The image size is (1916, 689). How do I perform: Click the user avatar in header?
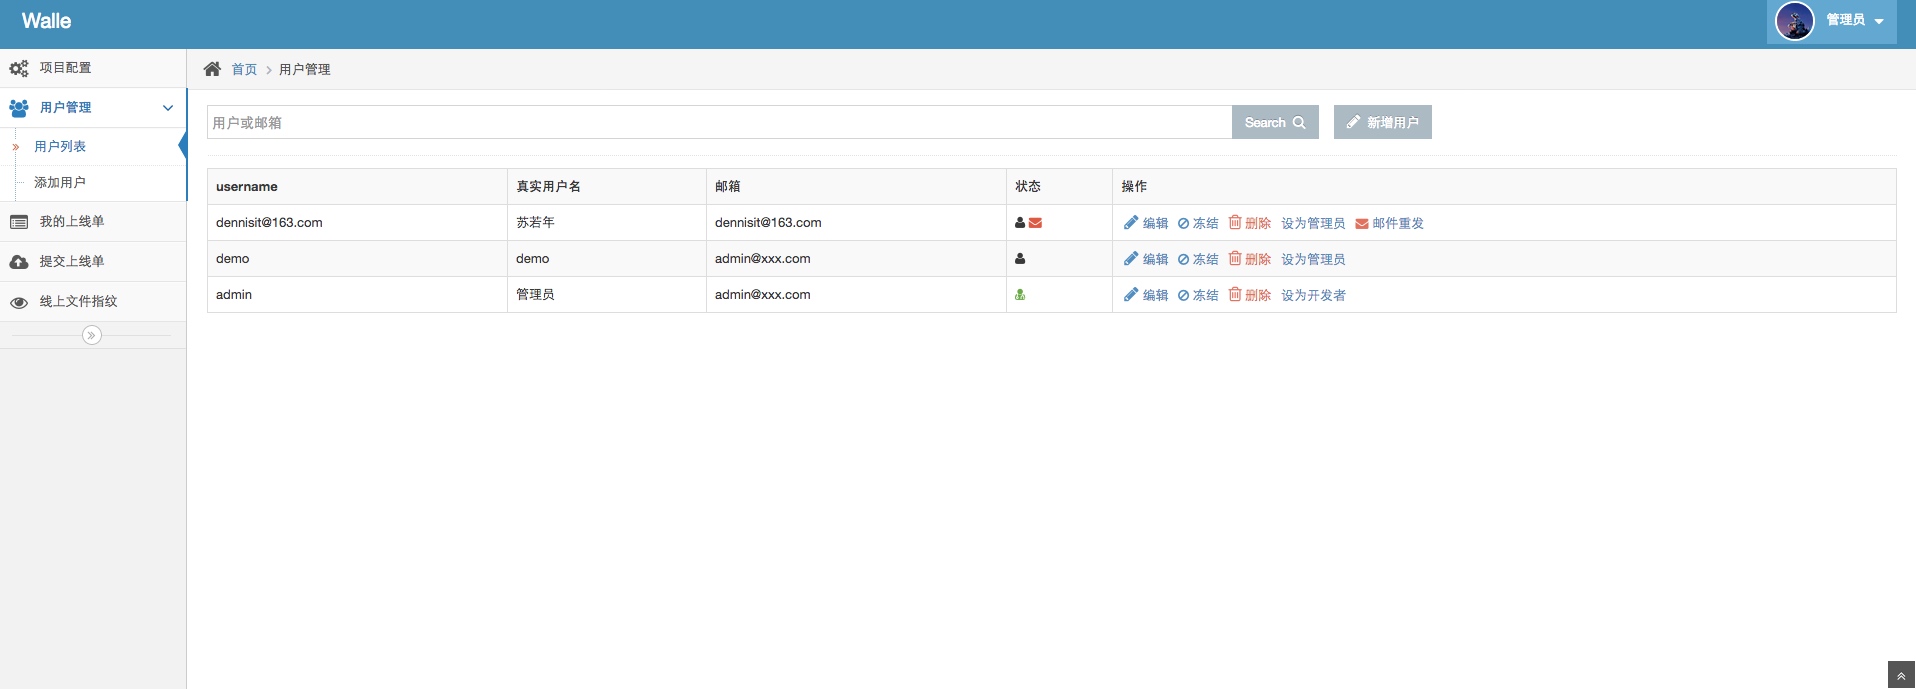[1795, 21]
